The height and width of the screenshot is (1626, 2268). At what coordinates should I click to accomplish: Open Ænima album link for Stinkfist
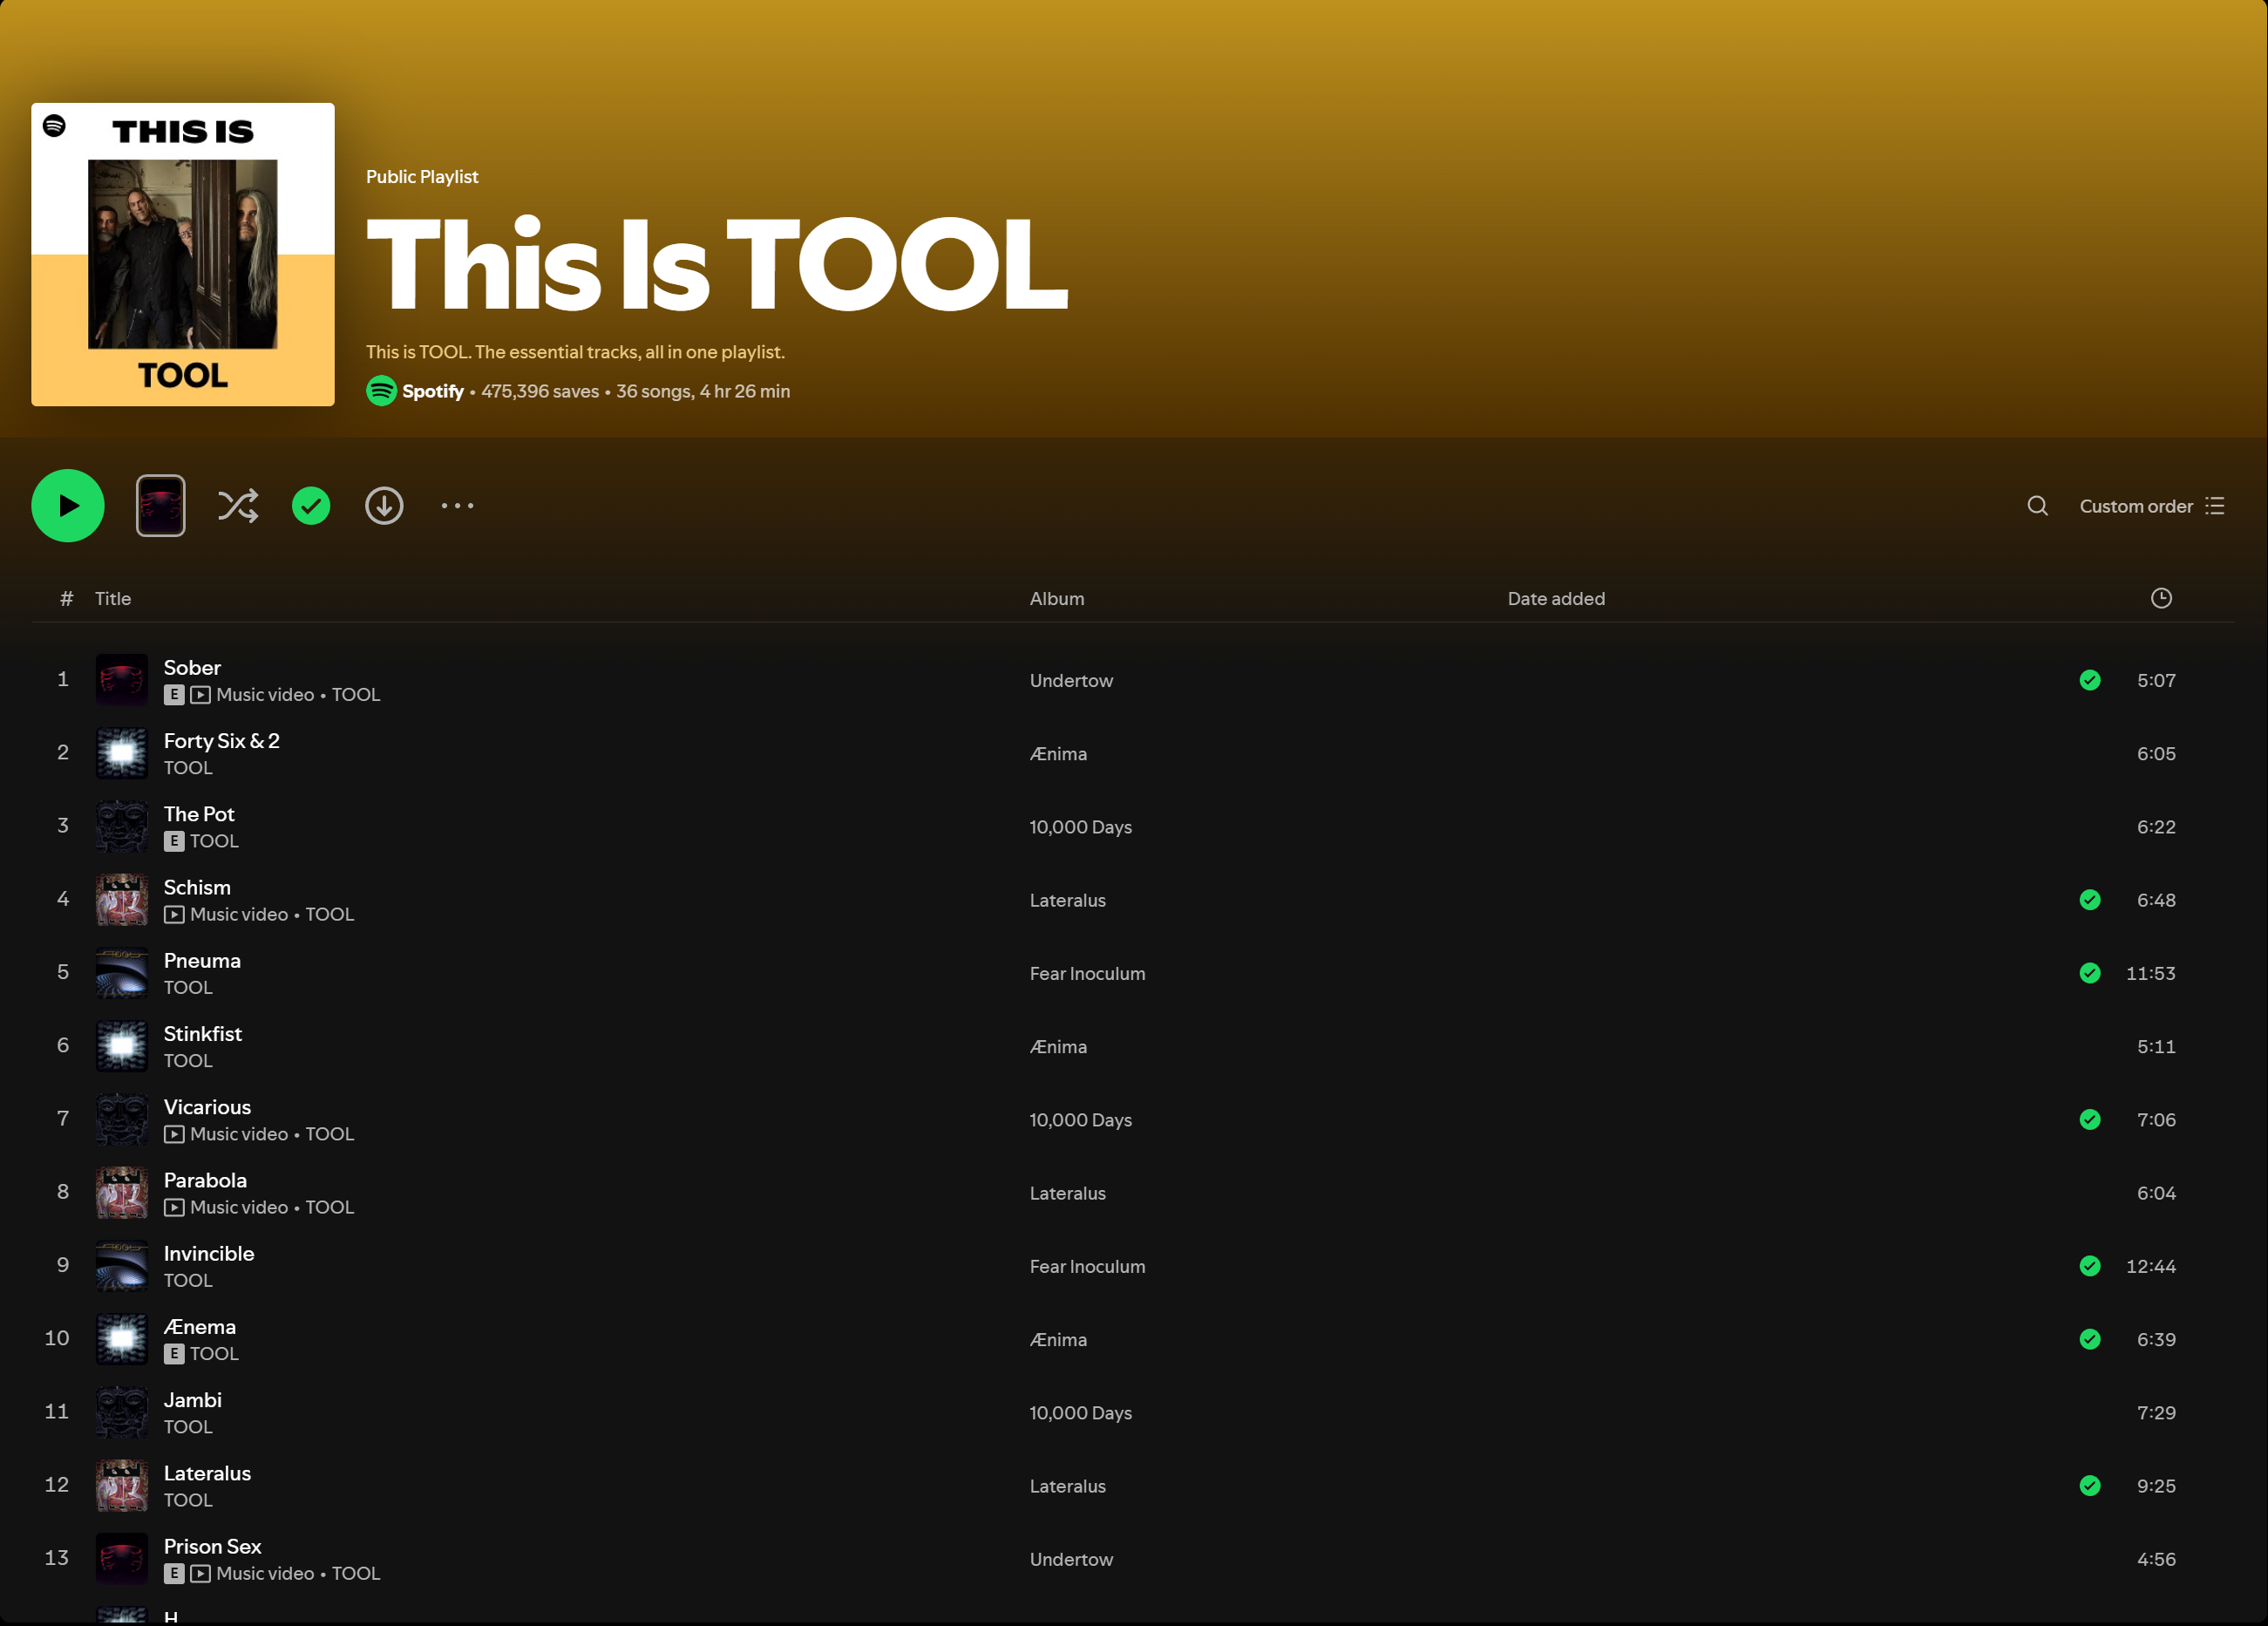(1058, 1047)
